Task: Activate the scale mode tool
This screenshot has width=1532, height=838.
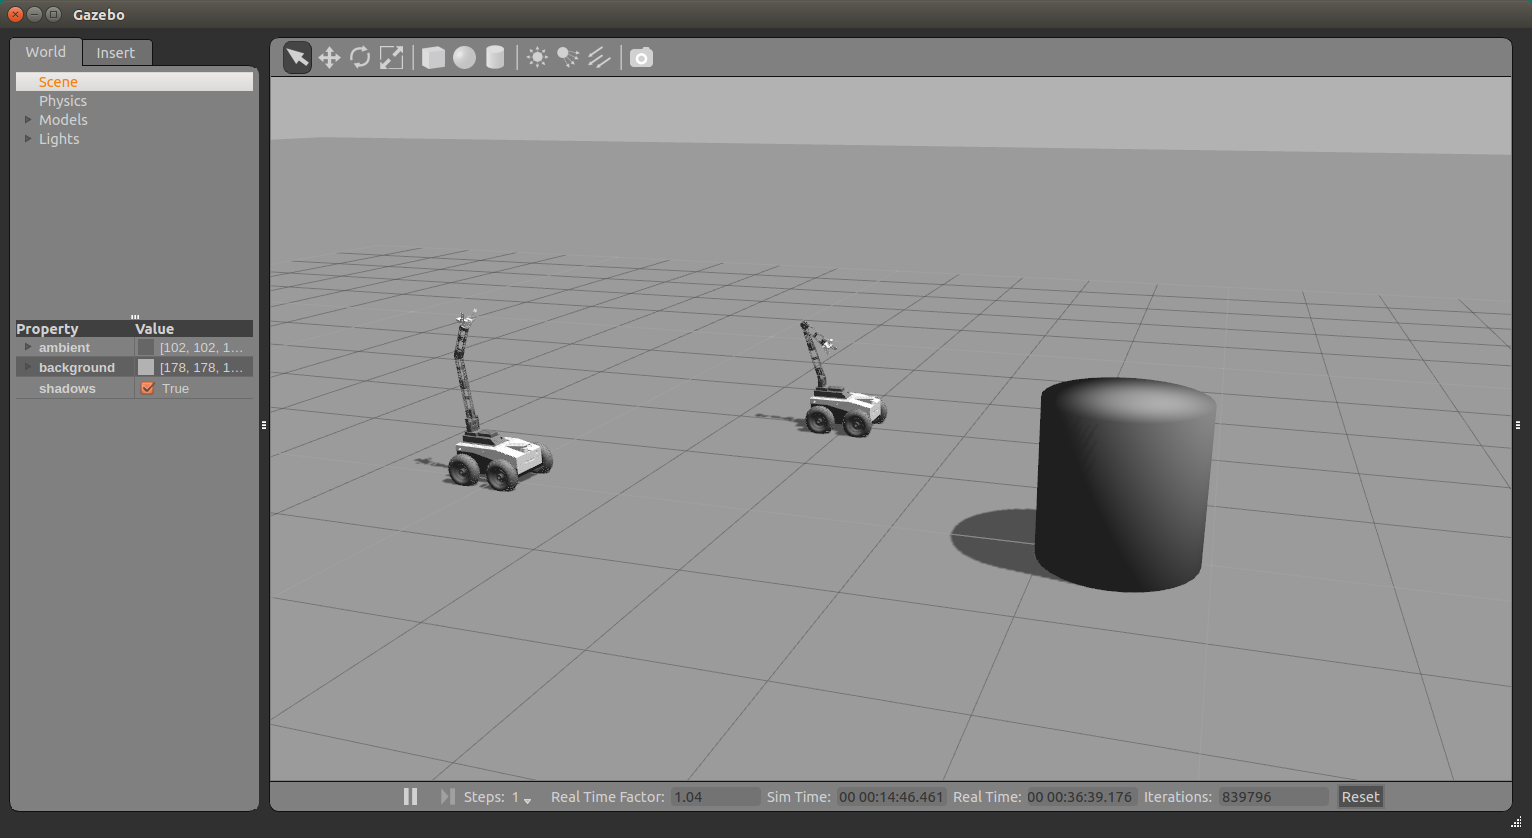Action: pyautogui.click(x=391, y=58)
